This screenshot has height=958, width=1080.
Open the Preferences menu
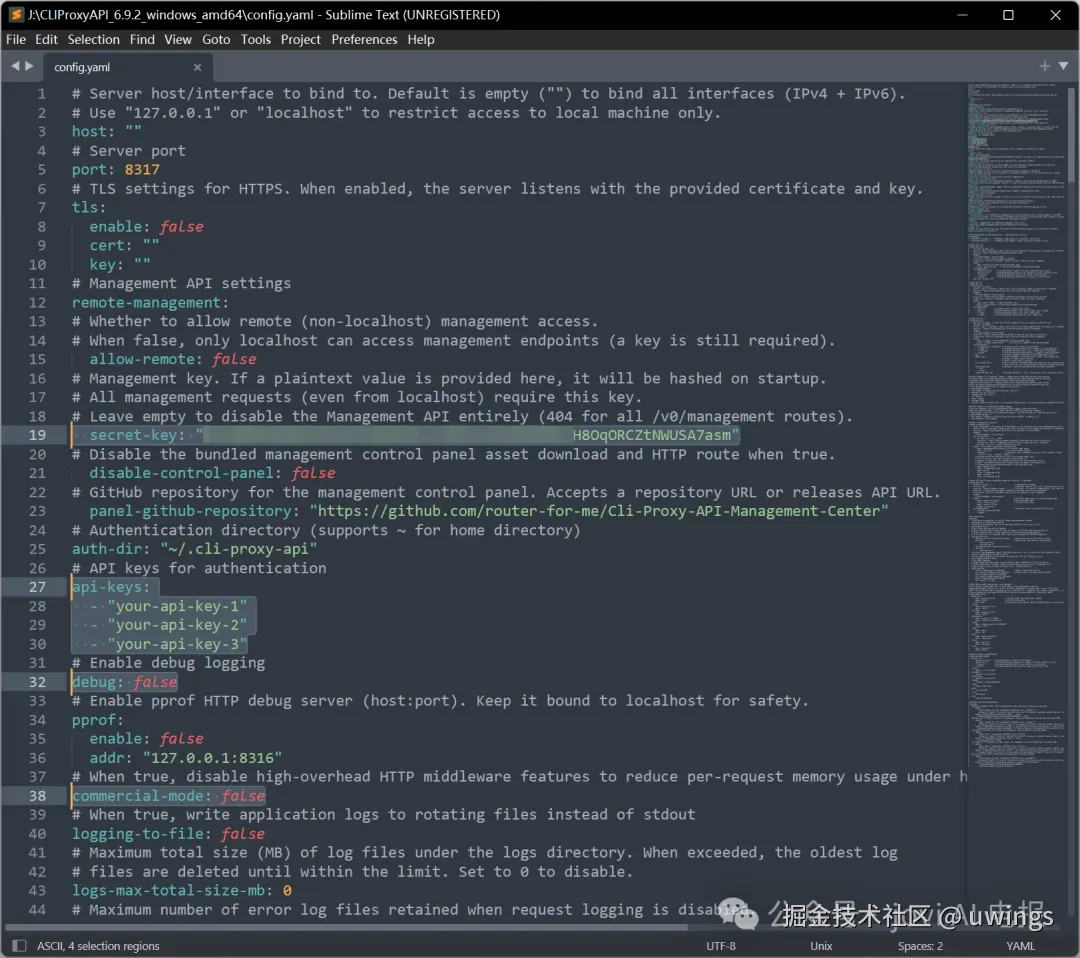point(364,39)
